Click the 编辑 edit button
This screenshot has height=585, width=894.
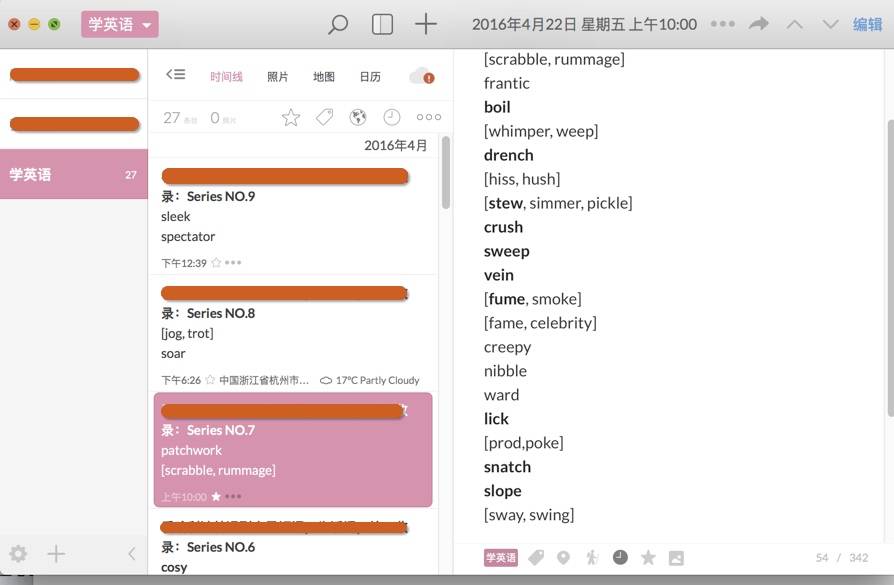(x=867, y=24)
